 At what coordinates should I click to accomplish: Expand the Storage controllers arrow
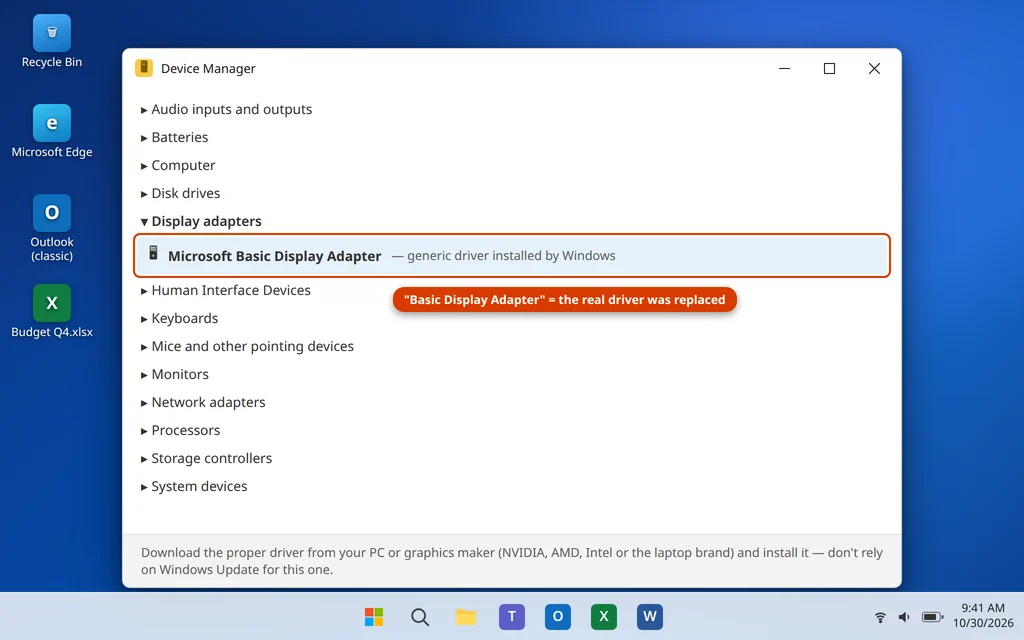click(x=144, y=459)
